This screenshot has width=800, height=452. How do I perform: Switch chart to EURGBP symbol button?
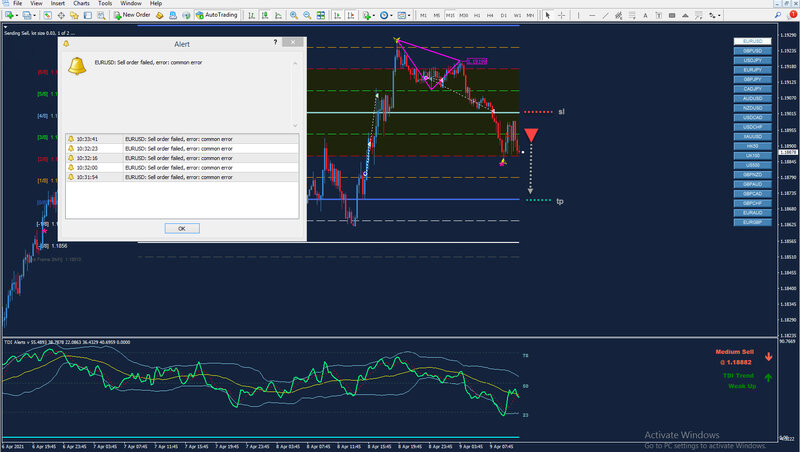753,222
